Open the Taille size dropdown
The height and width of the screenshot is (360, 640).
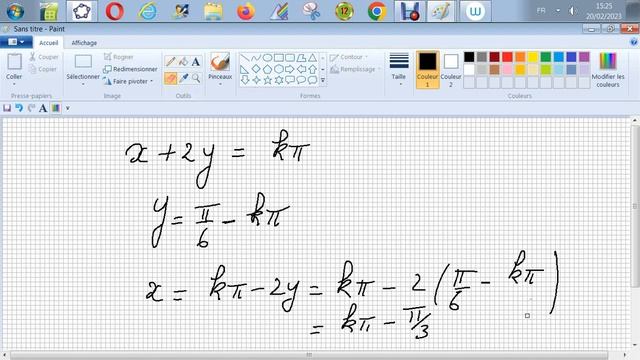398,70
